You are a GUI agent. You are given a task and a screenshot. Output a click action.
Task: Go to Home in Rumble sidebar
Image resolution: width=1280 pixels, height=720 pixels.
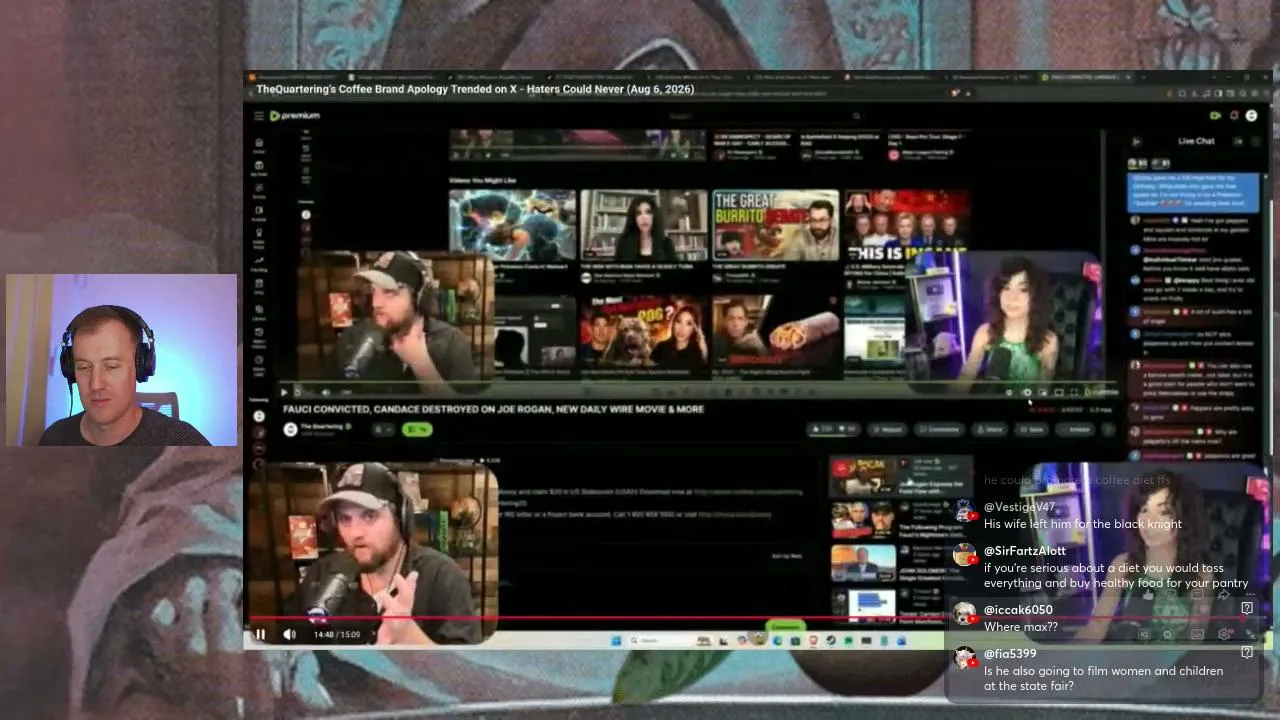(x=259, y=146)
